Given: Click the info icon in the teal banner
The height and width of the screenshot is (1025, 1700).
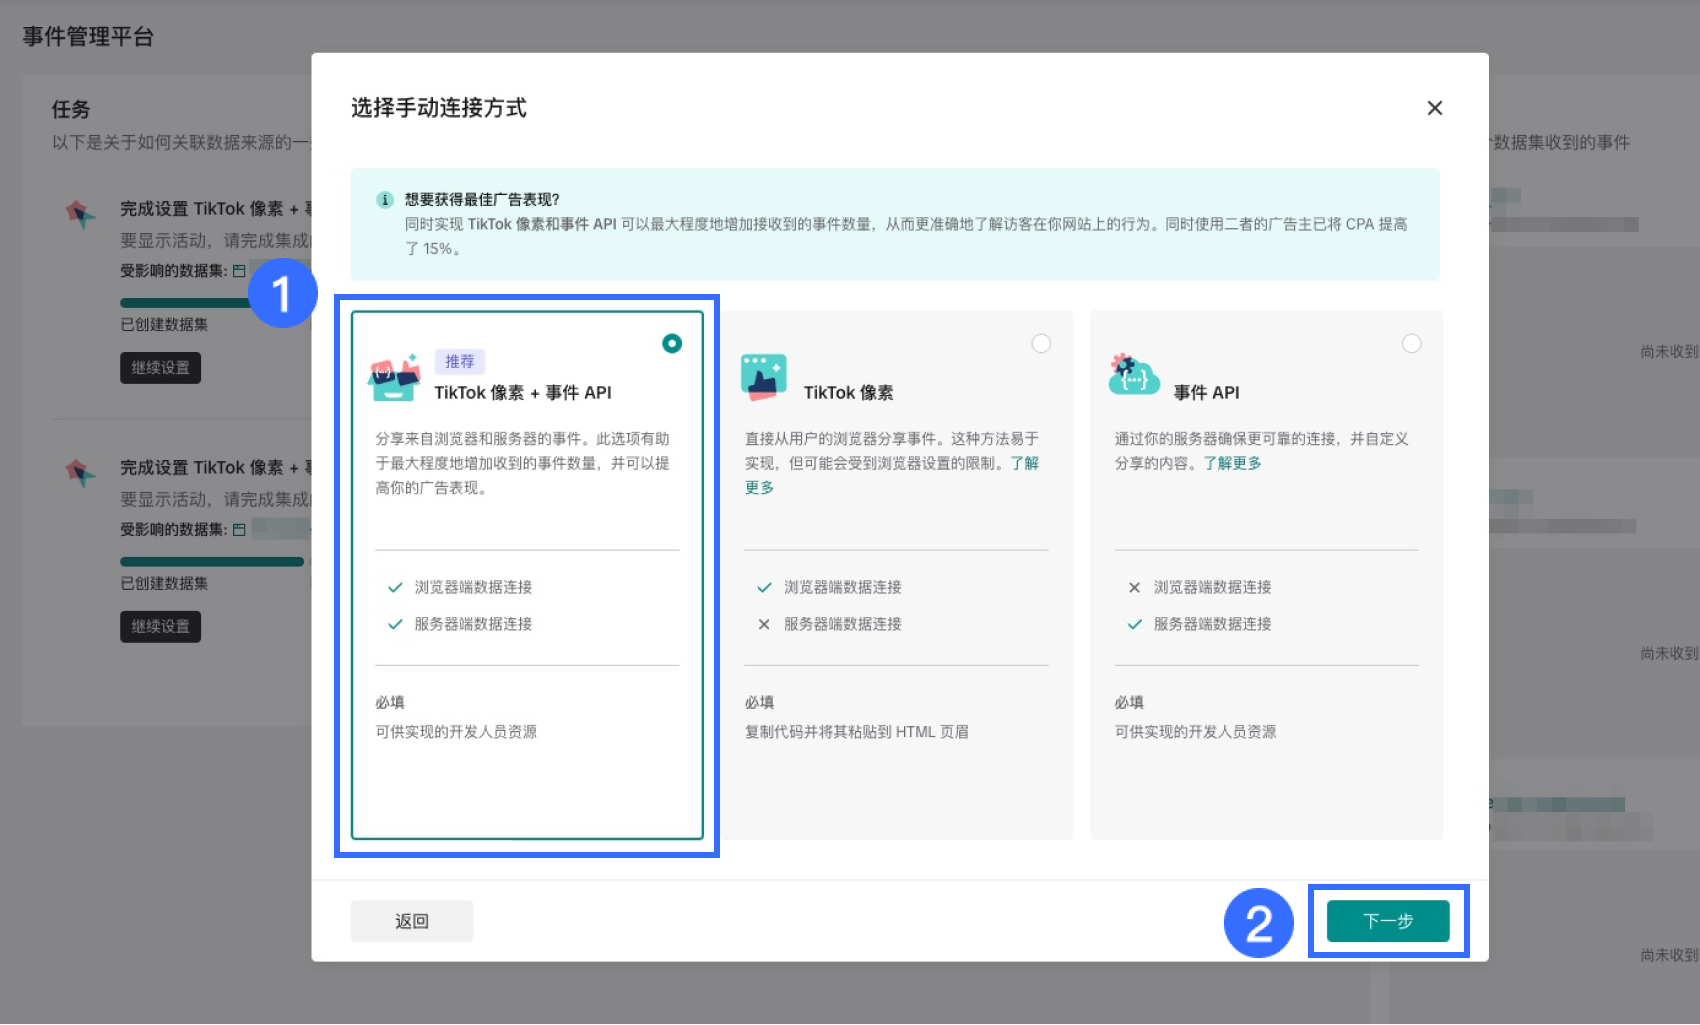Looking at the screenshot, I should (x=386, y=200).
